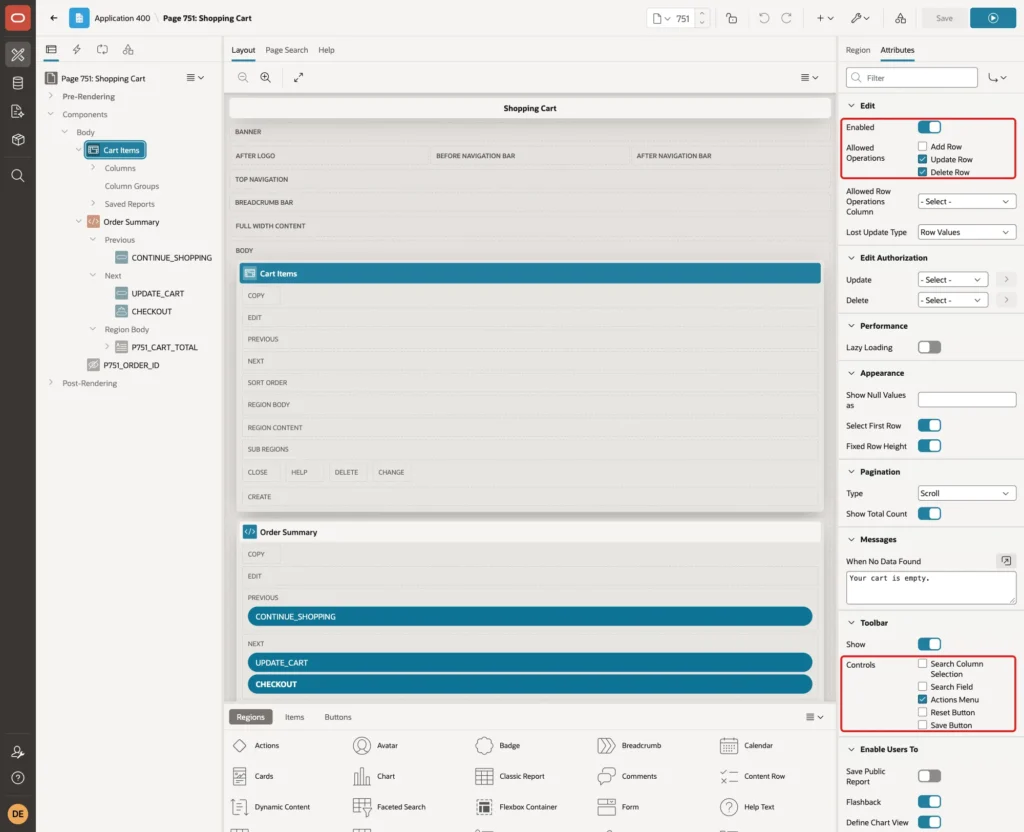This screenshot has height=832, width=1024.
Task: Switch to the Rendering tree tab
Action: click(x=51, y=50)
